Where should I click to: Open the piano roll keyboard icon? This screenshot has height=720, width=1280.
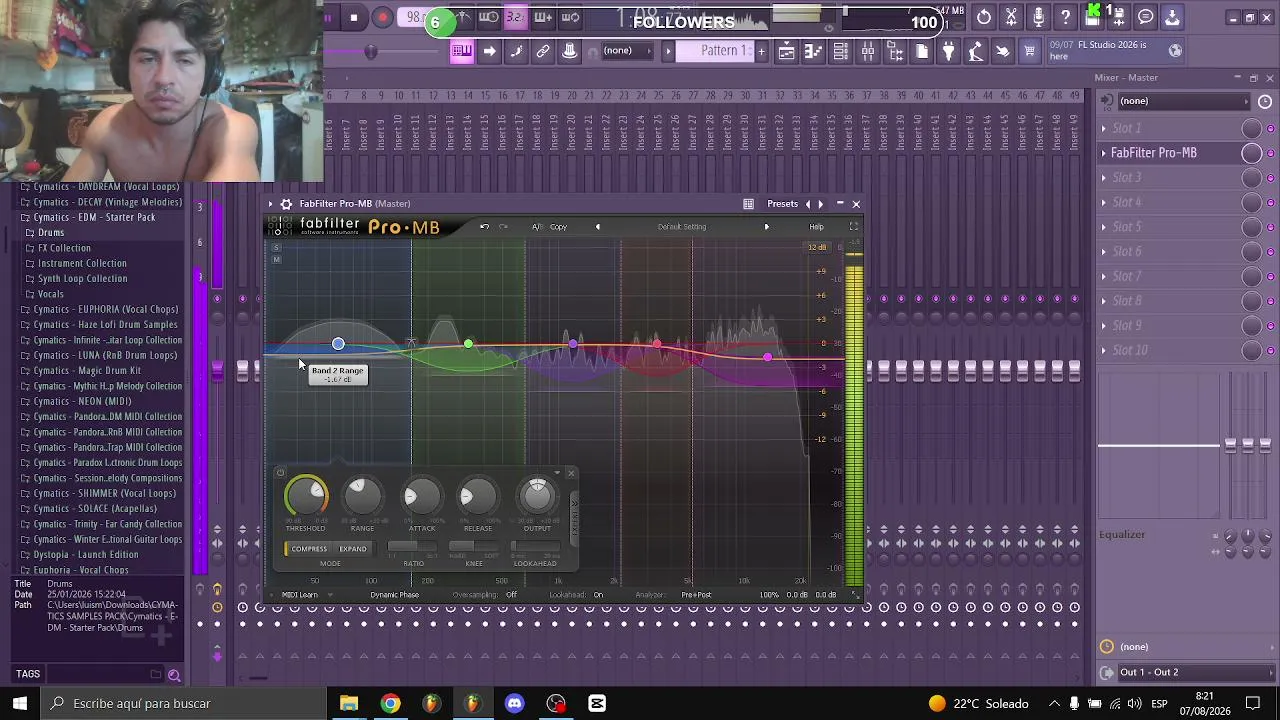coord(461,51)
